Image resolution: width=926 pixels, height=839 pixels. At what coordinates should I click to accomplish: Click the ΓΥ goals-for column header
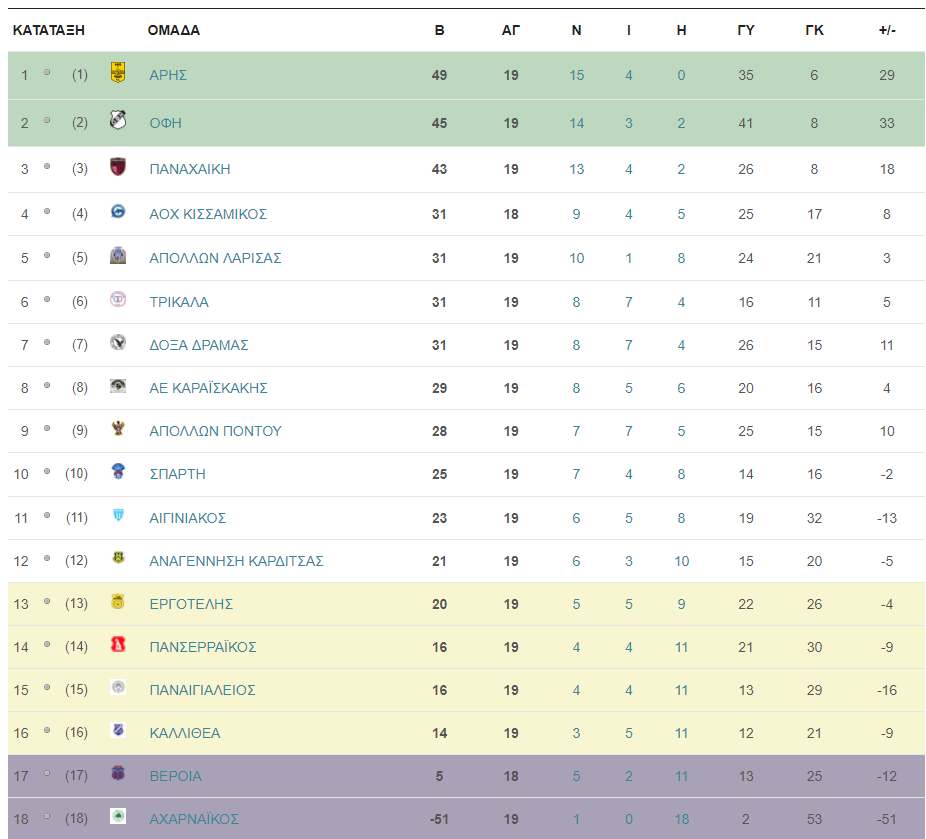[x=746, y=30]
